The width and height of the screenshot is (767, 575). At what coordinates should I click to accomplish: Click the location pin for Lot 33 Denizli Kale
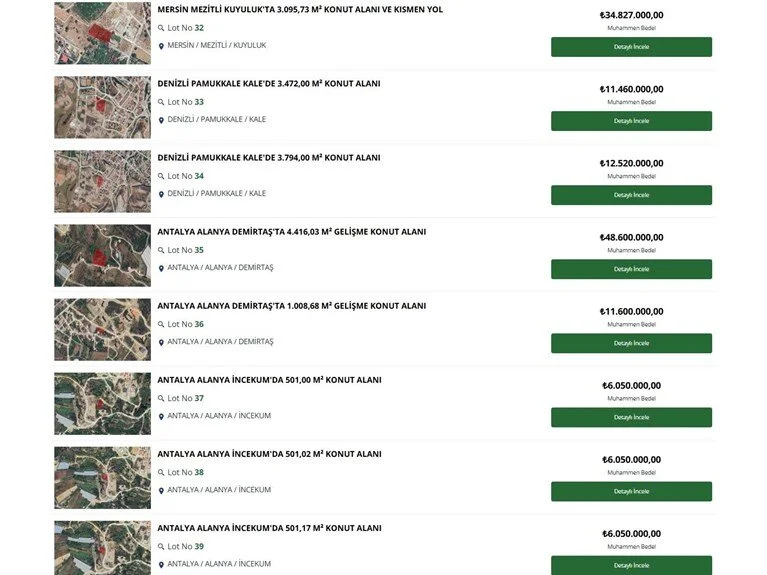click(161, 120)
